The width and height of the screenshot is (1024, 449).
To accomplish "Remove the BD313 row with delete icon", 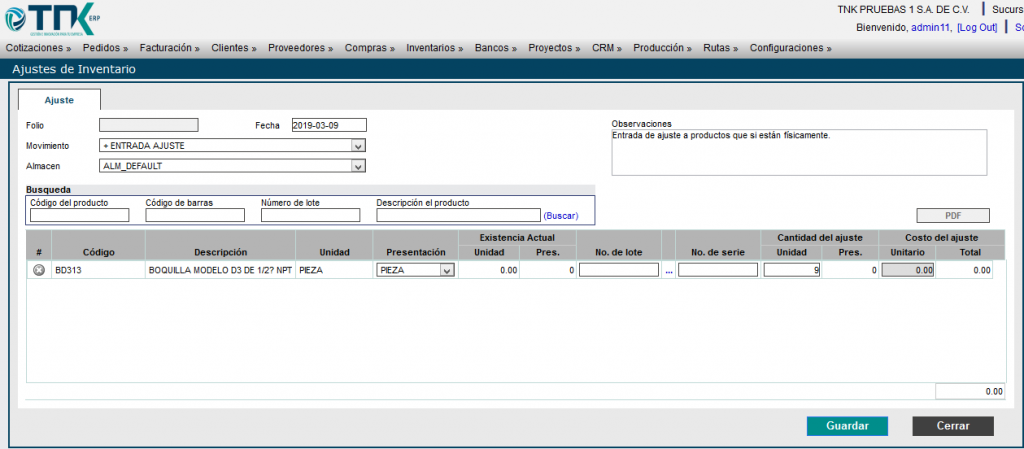I will click(39, 270).
